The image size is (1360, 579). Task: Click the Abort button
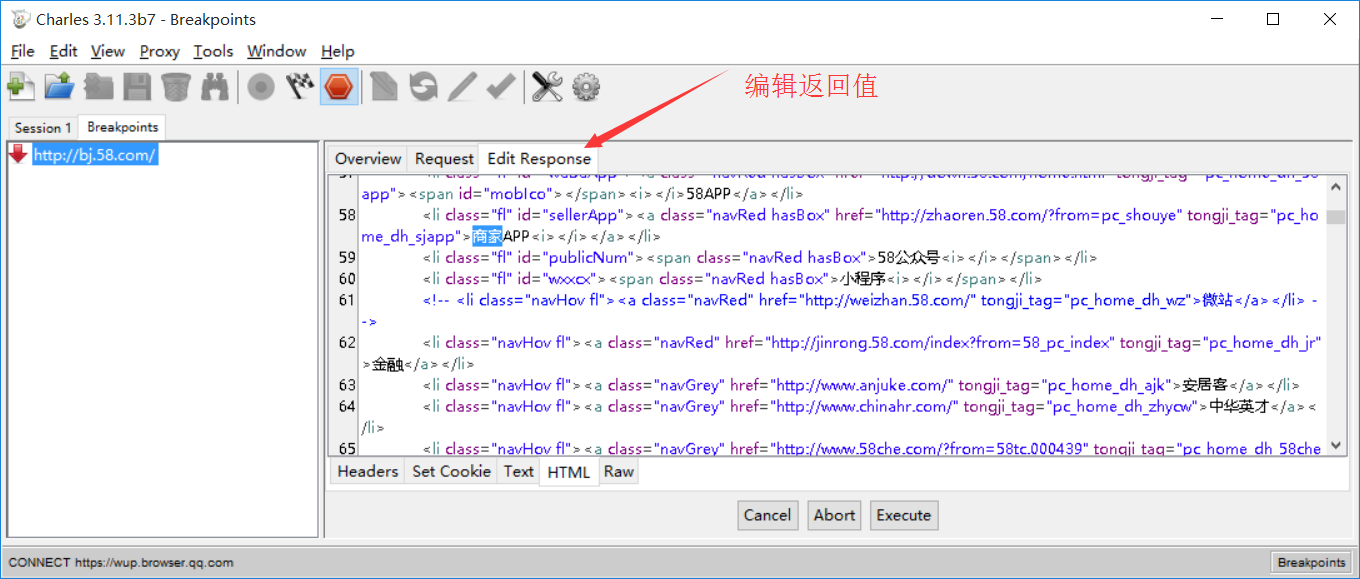834,515
